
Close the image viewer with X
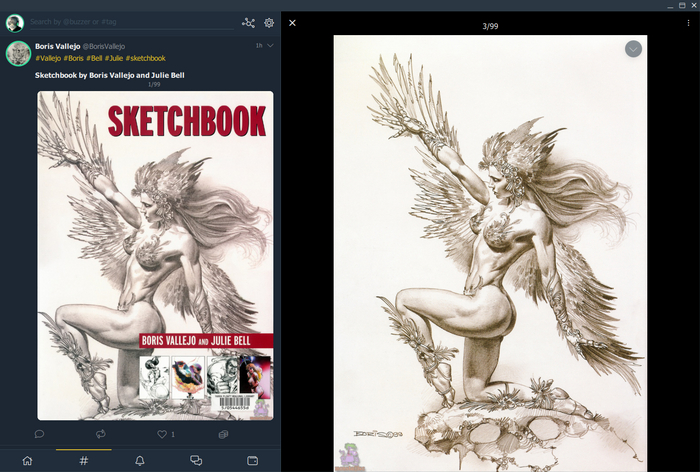292,23
